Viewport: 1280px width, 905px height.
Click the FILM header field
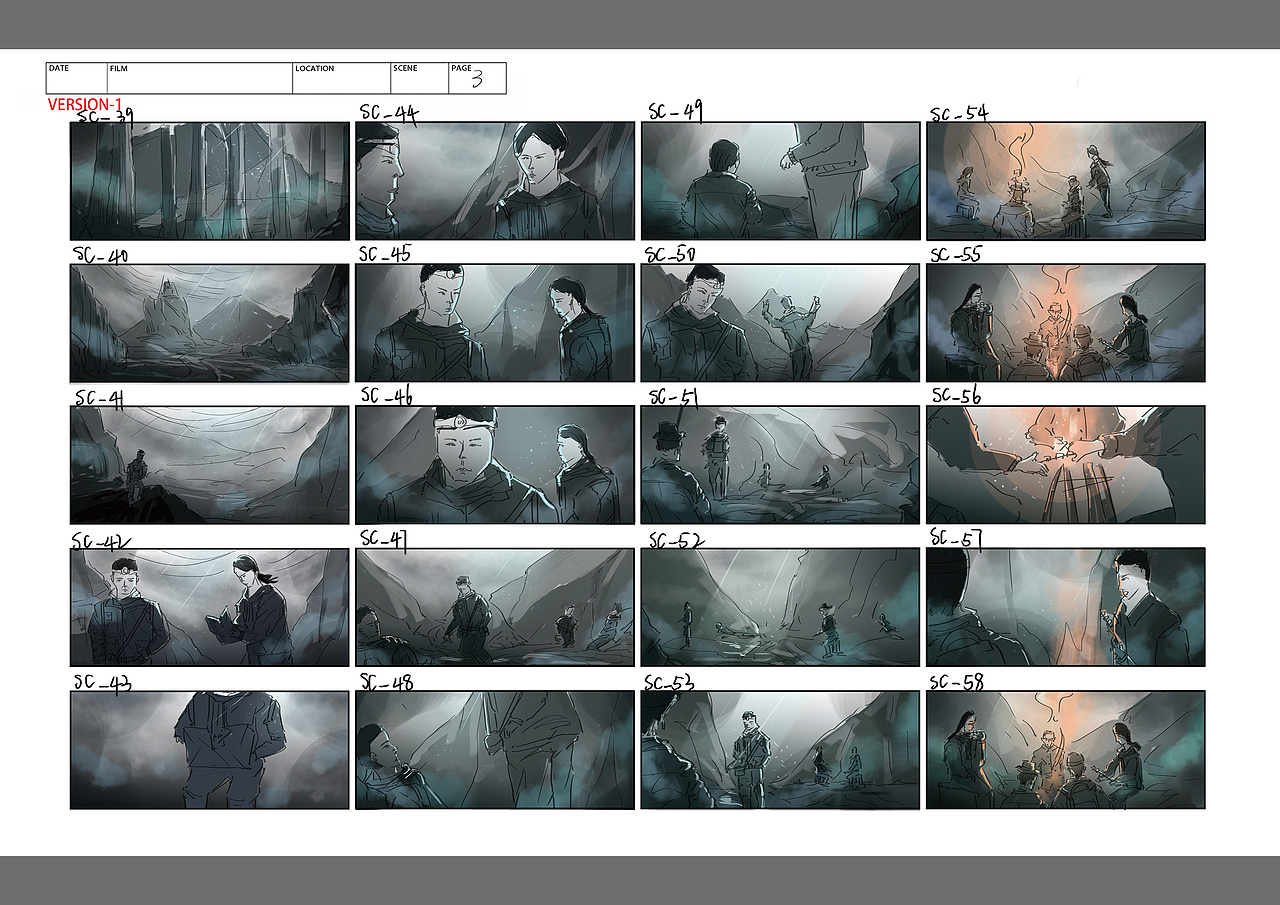click(x=199, y=78)
